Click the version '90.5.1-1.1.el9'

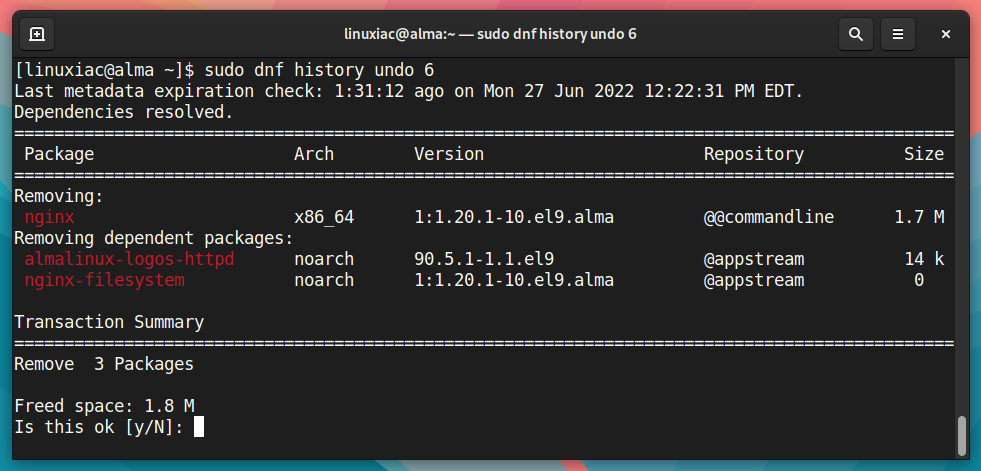(x=484, y=259)
